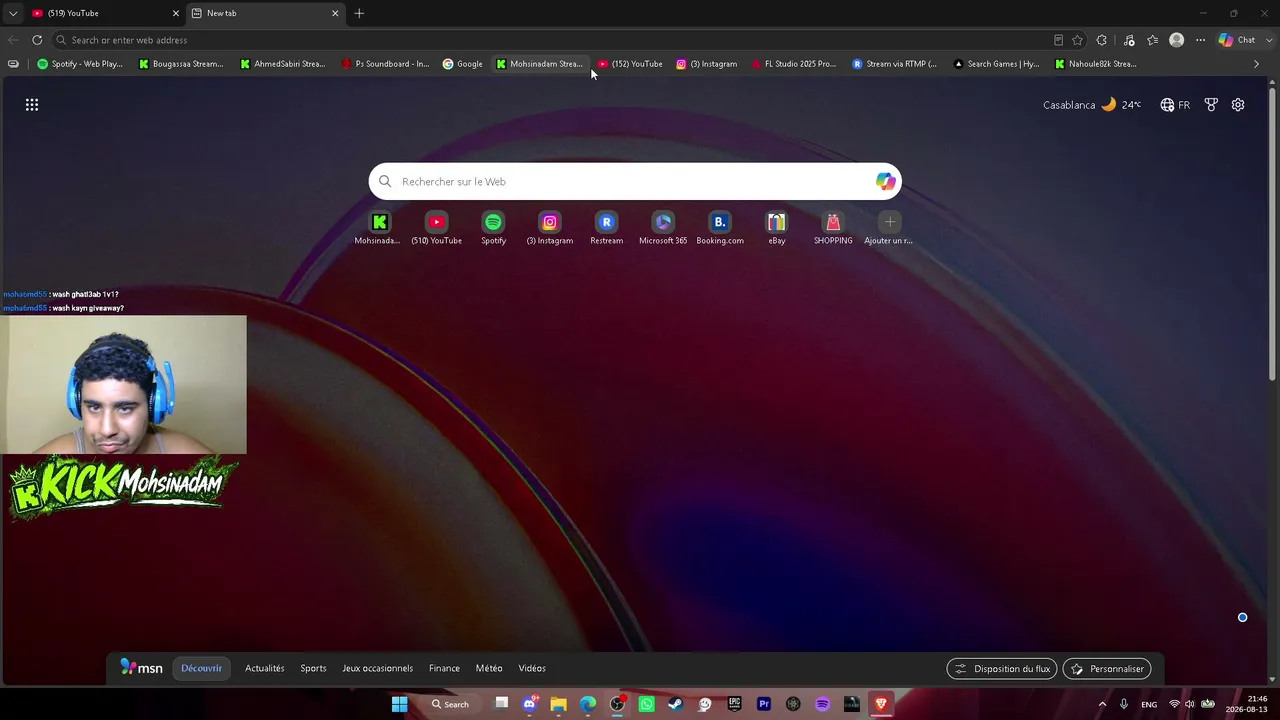Open WhatsApp from the taskbar

[x=647, y=704]
